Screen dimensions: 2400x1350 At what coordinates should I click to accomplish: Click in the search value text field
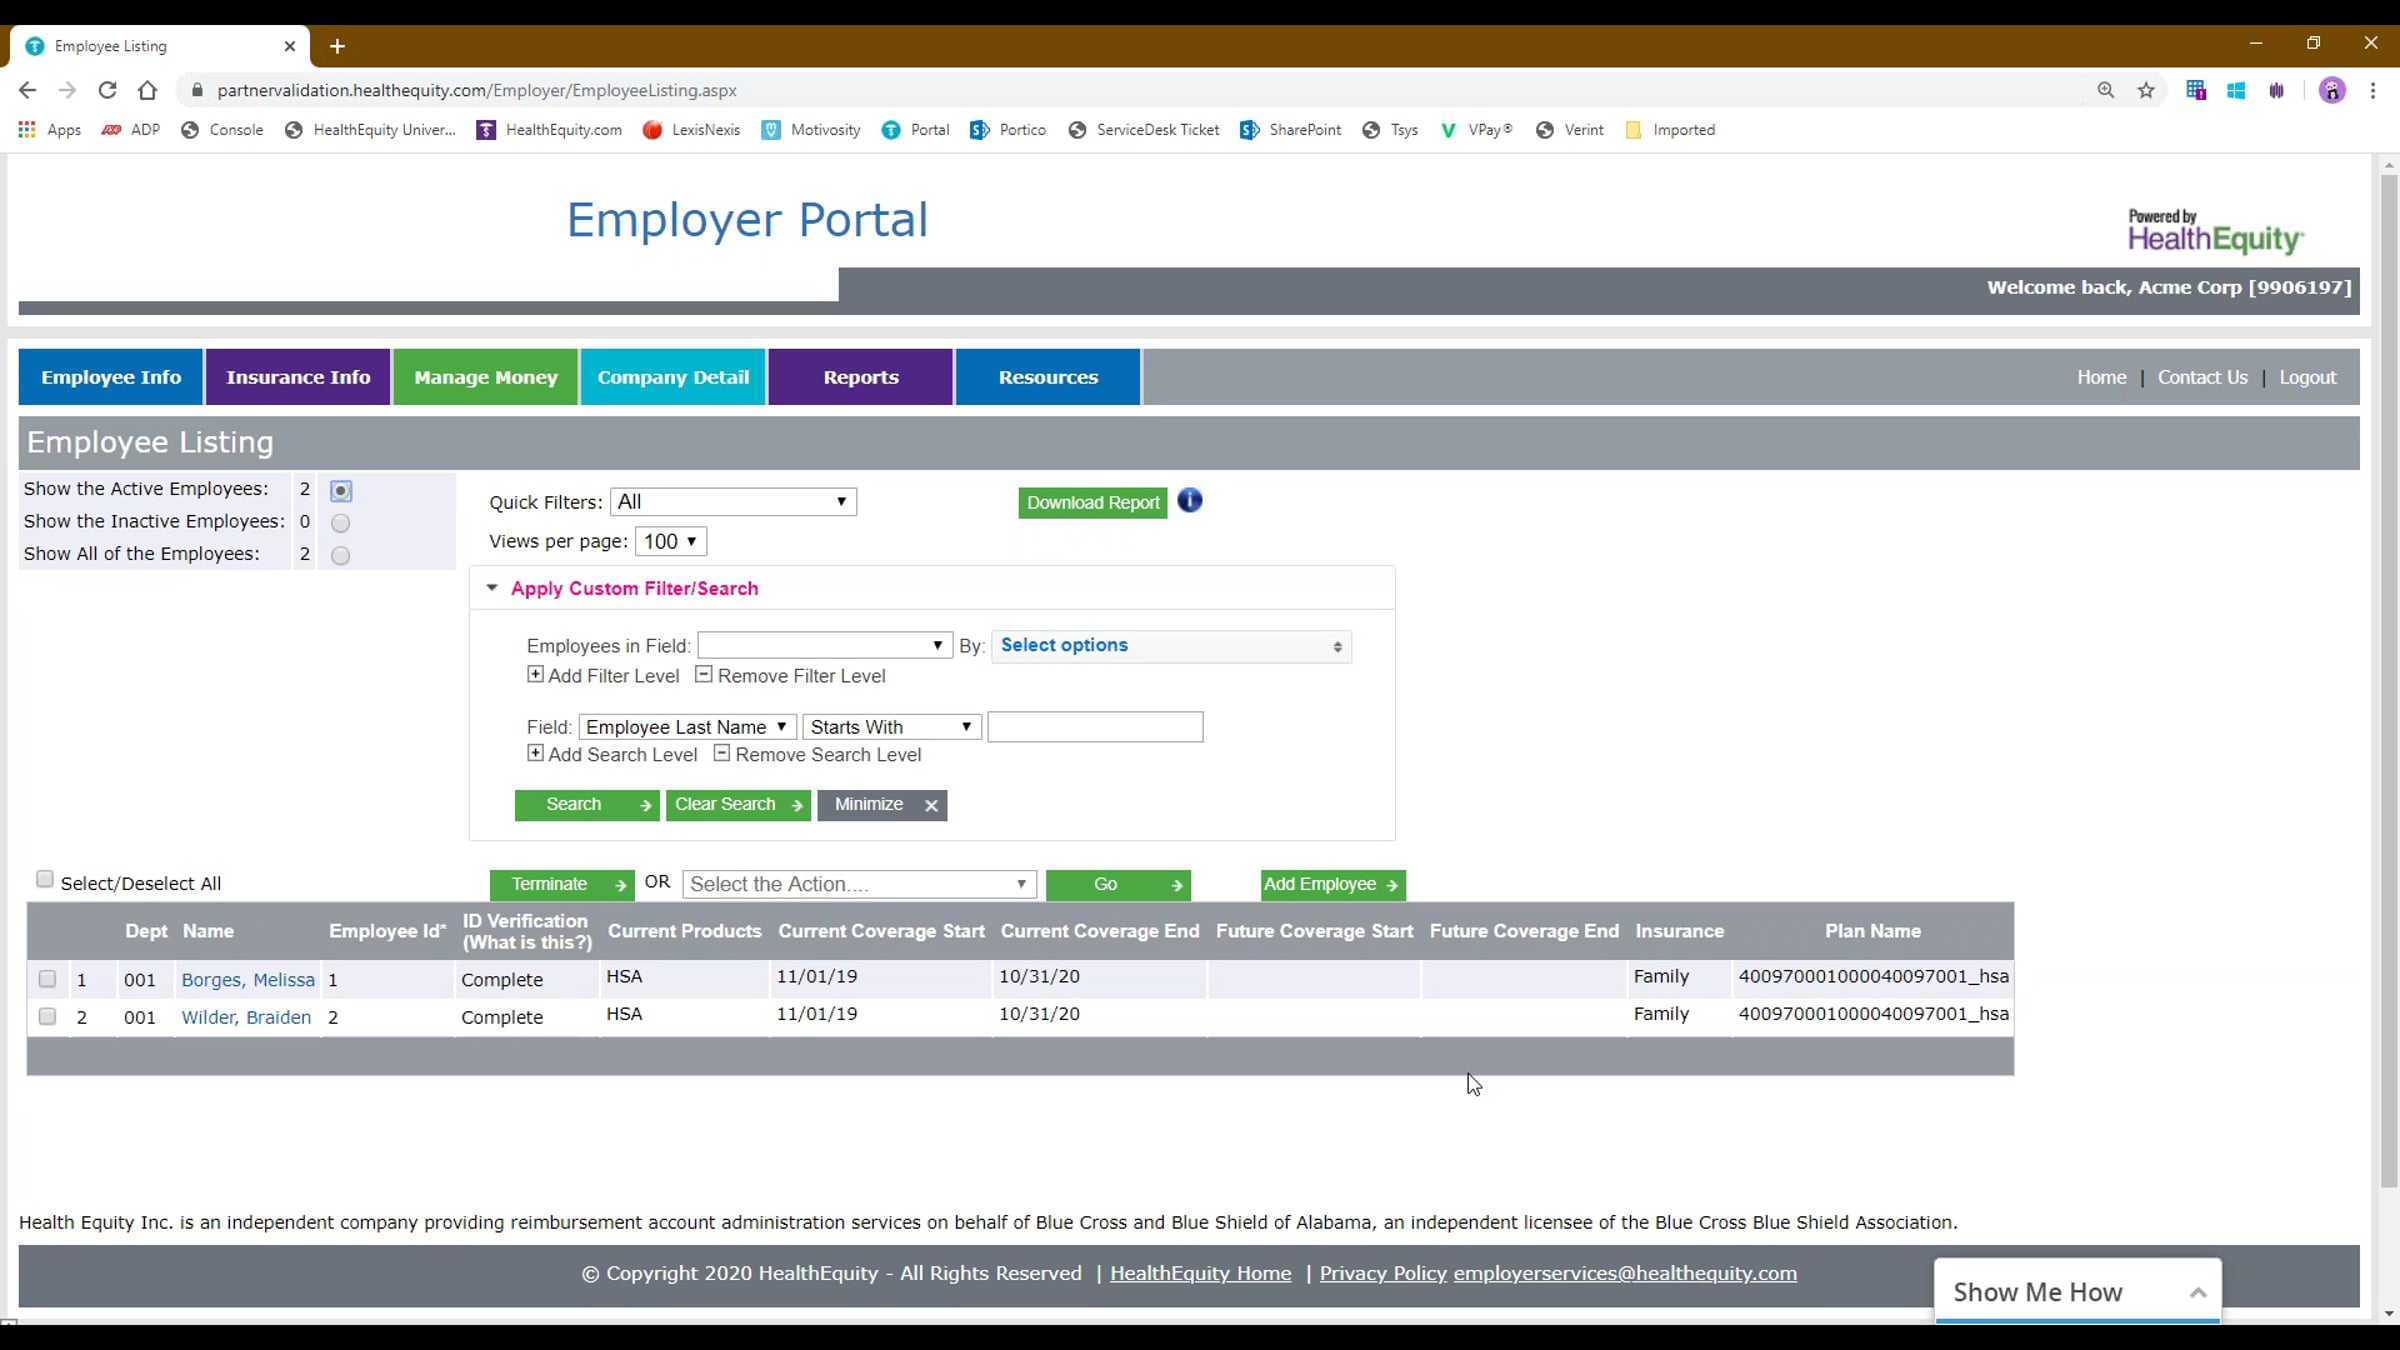click(1095, 727)
